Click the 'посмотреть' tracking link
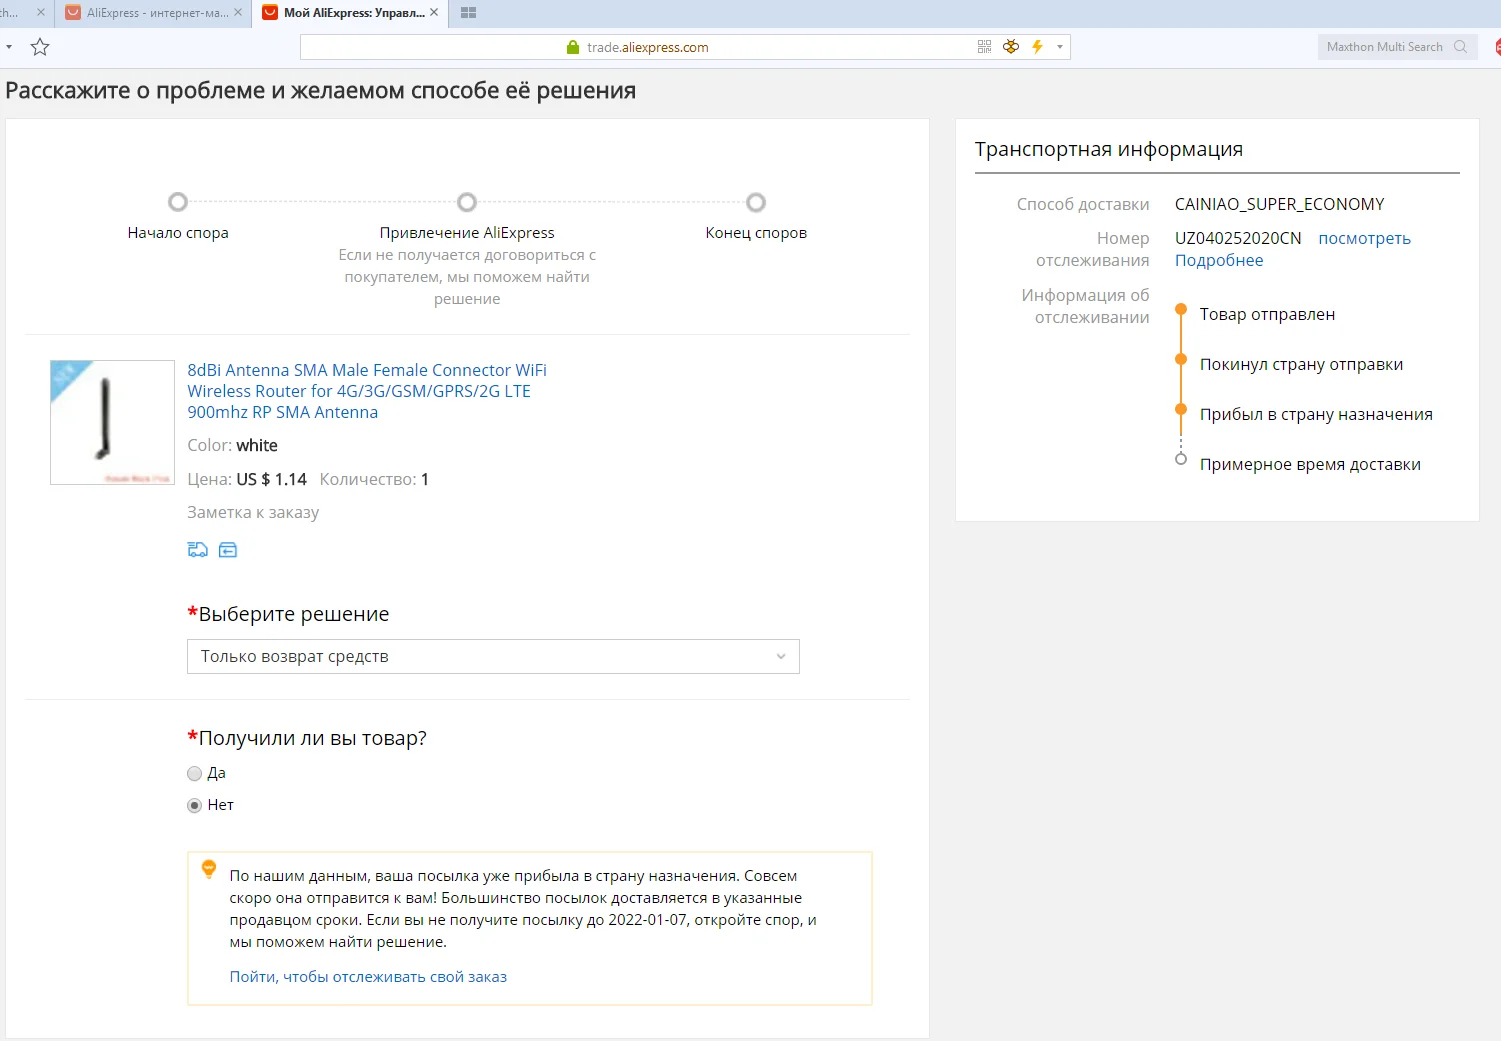The image size is (1501, 1041). tap(1364, 238)
